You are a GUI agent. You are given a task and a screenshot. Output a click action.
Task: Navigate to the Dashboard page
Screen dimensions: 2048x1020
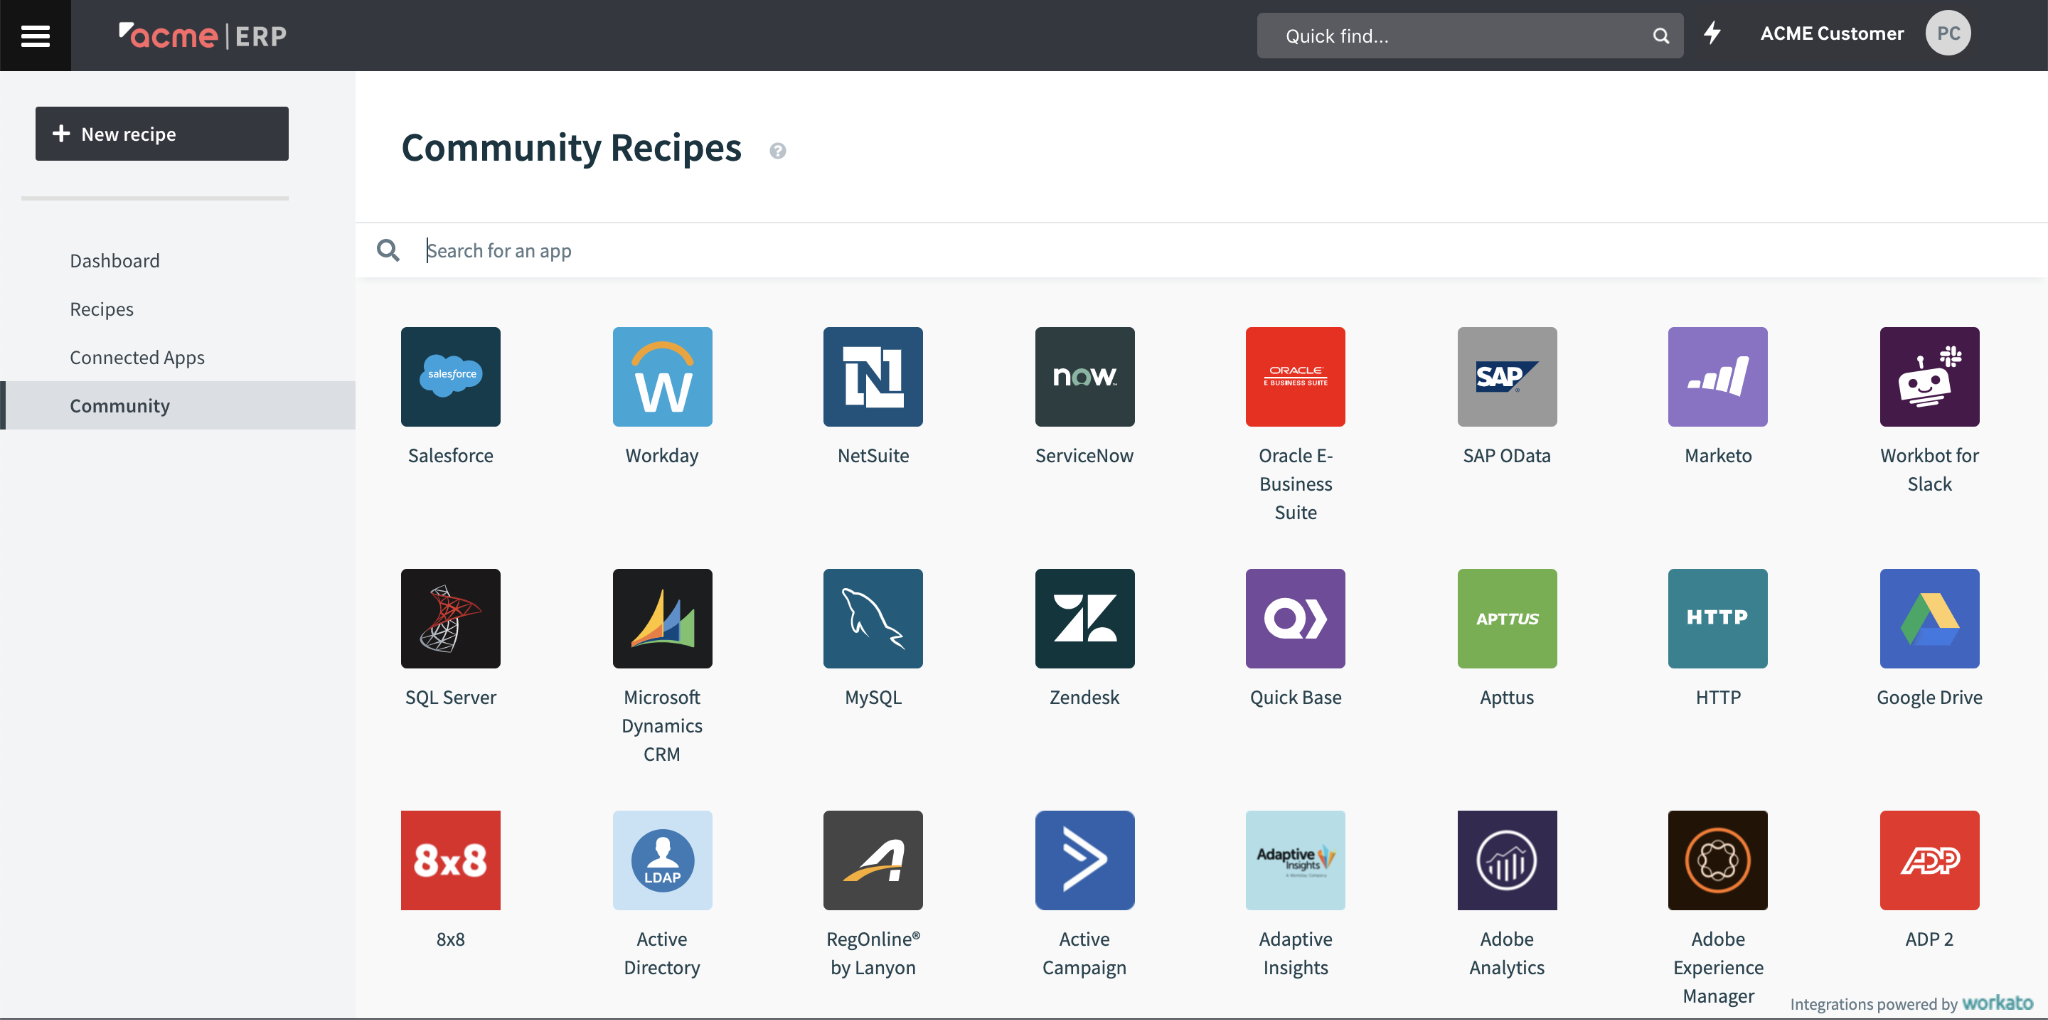pyautogui.click(x=114, y=260)
